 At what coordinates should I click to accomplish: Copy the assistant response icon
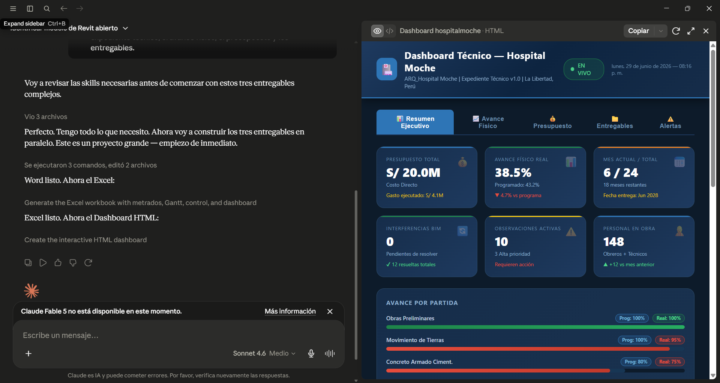pos(28,263)
